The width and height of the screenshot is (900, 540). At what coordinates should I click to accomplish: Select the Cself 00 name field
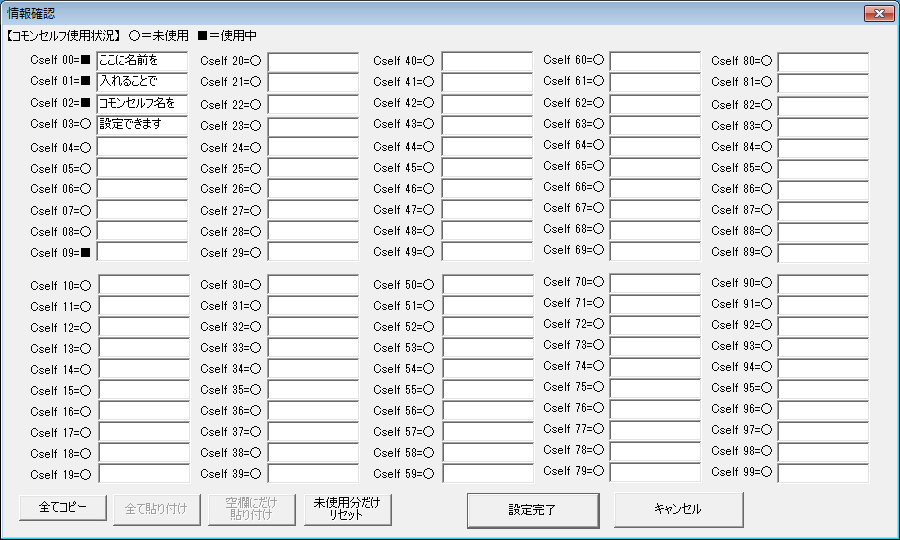click(142, 62)
